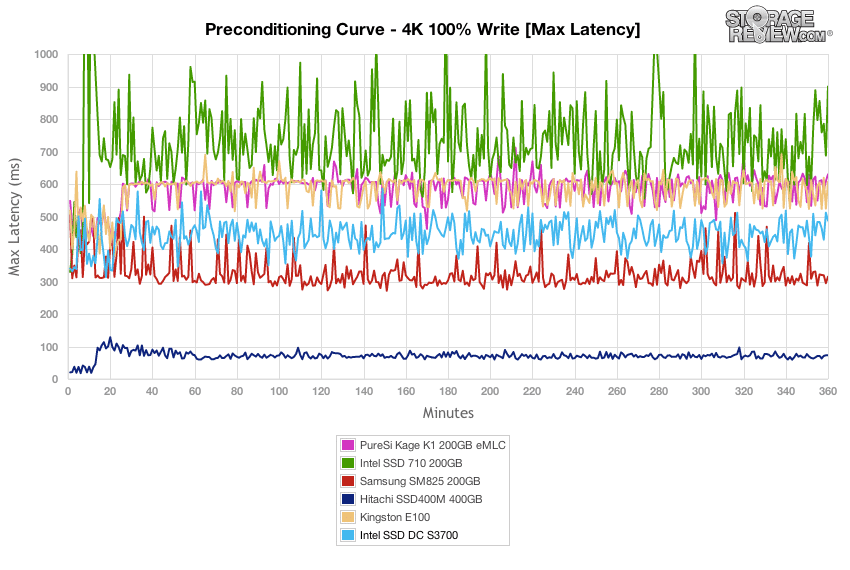The image size is (850, 570).
Task: Click the x-axis label 120
Action: [x=321, y=391]
